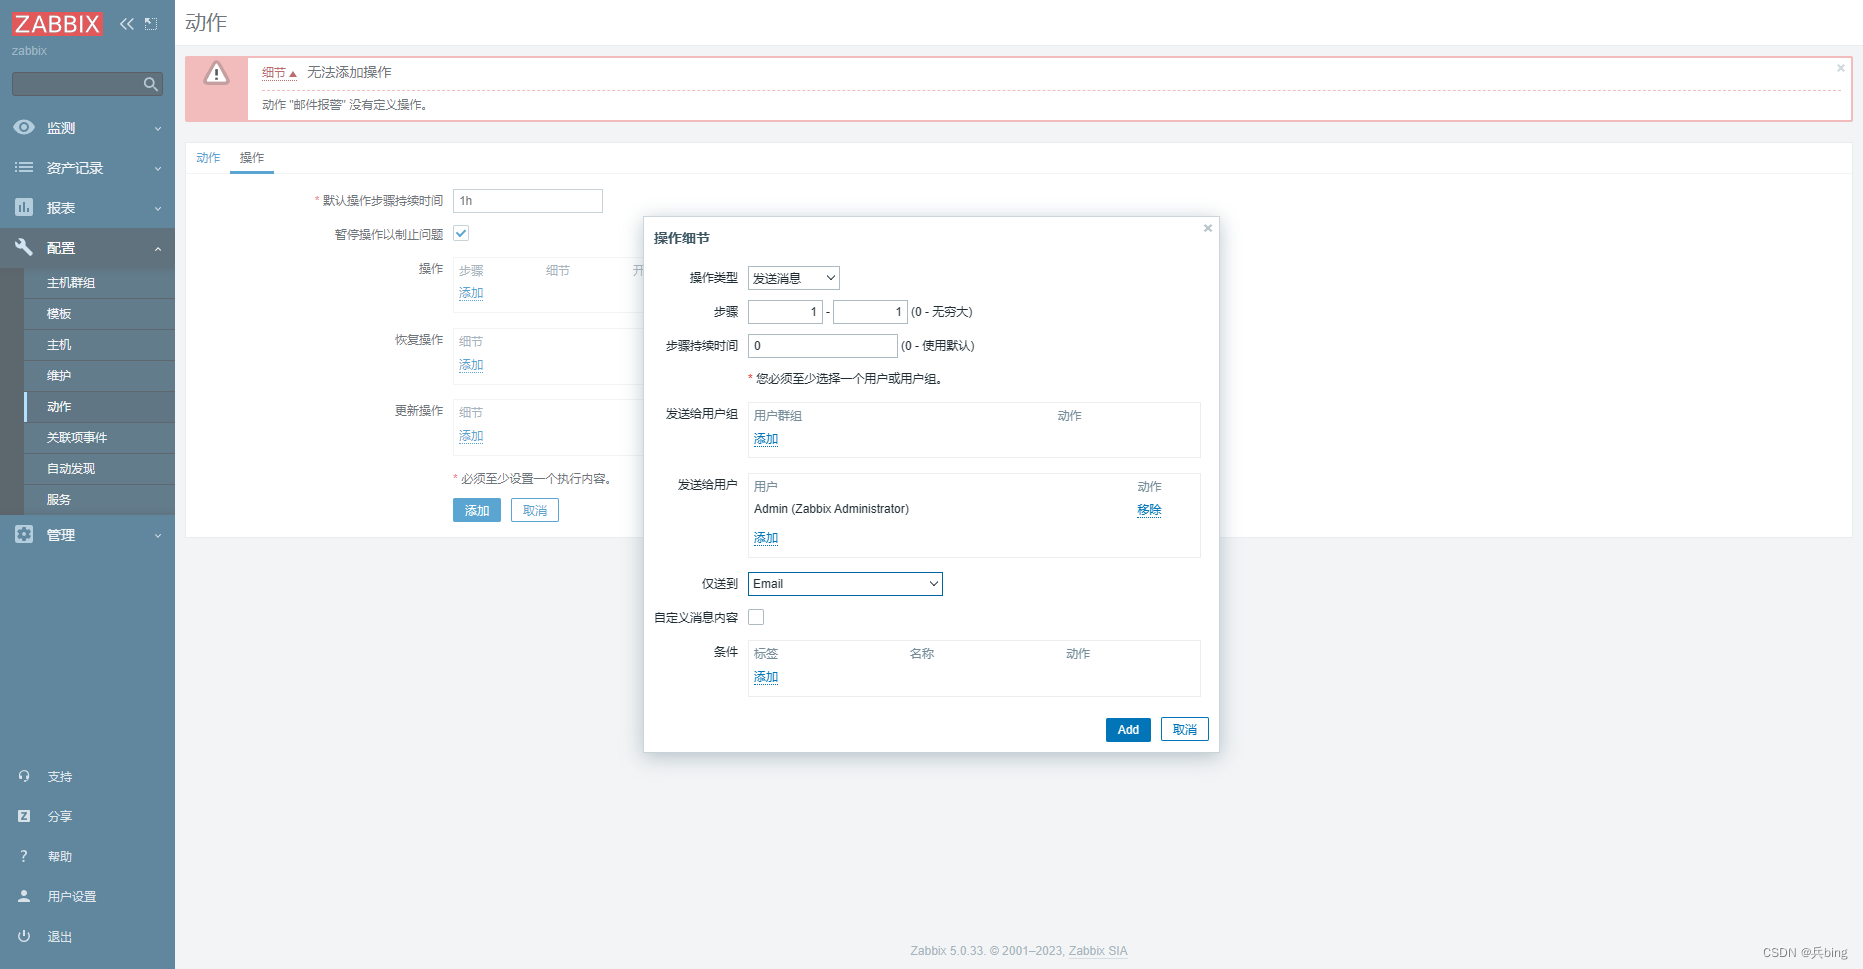
Task: Open 关联项事件 in sidebar
Action: 100,438
